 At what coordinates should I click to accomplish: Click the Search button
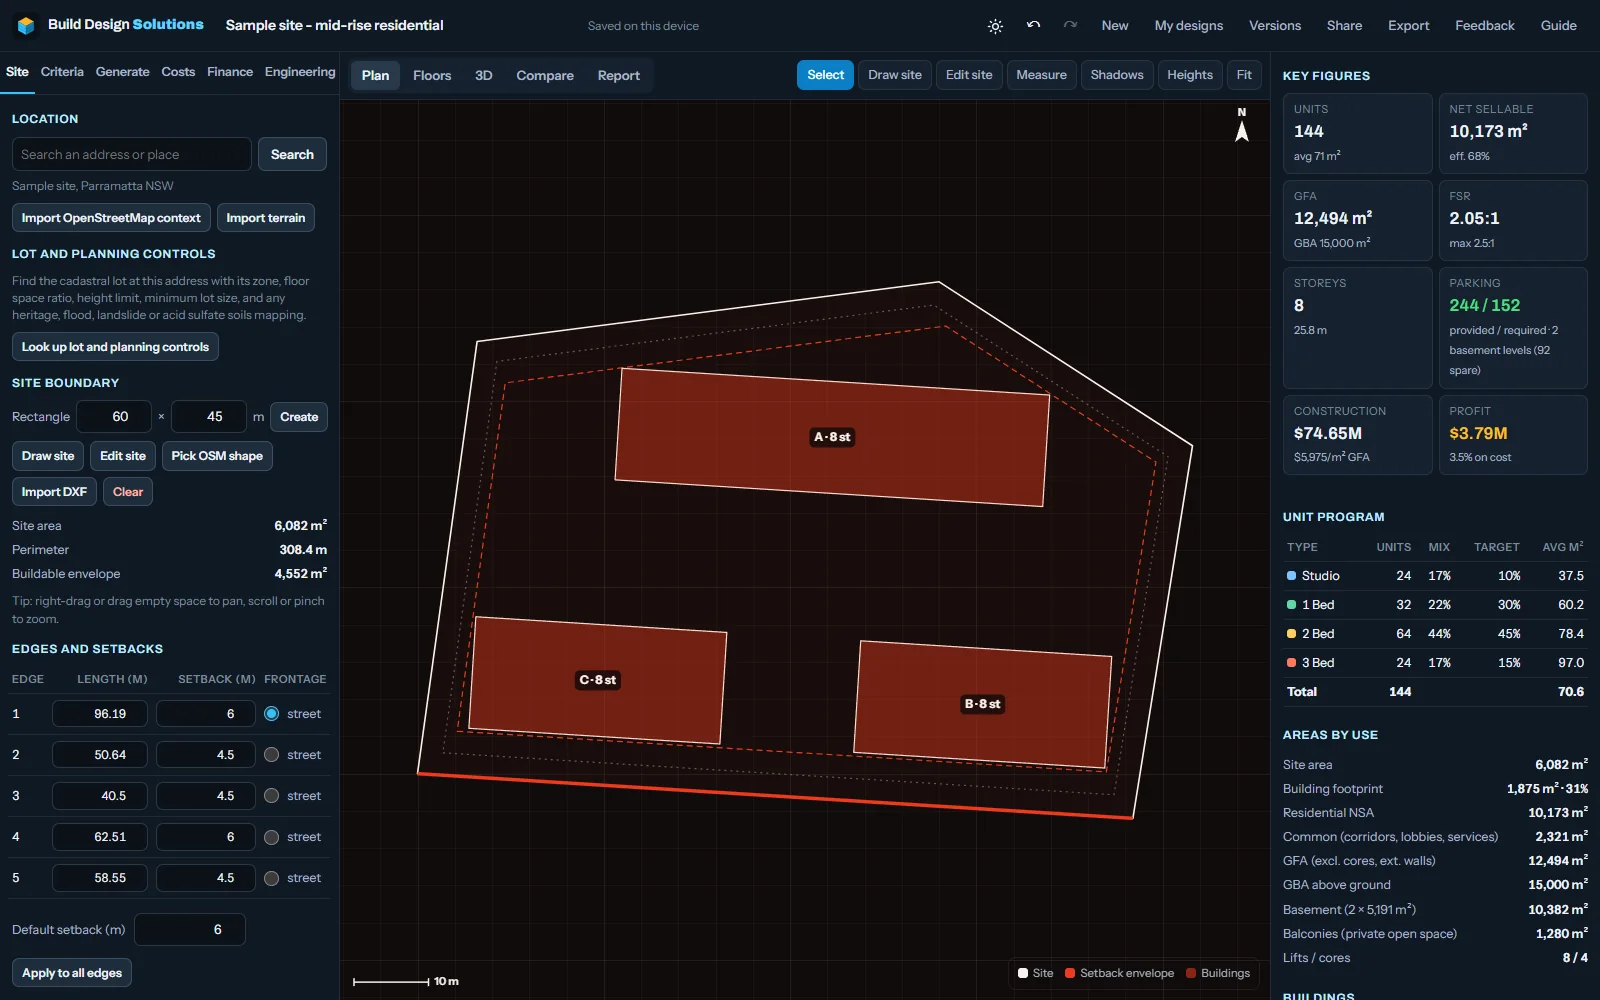pos(292,154)
